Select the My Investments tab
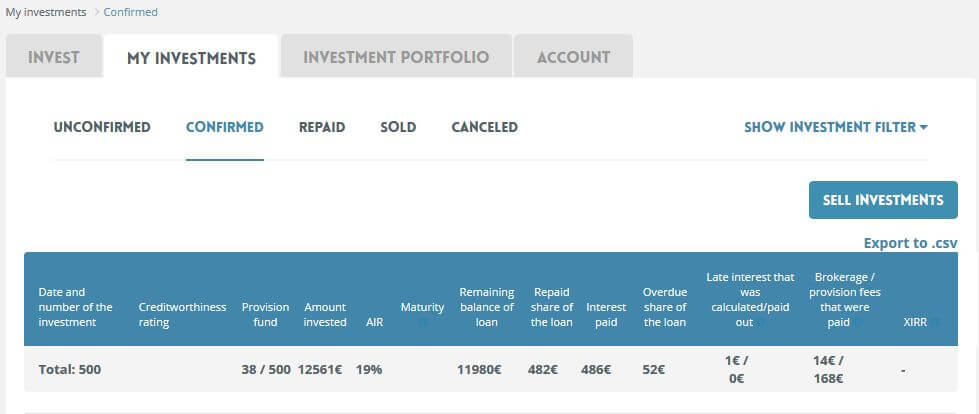The width and height of the screenshot is (979, 414). pyautogui.click(x=191, y=57)
